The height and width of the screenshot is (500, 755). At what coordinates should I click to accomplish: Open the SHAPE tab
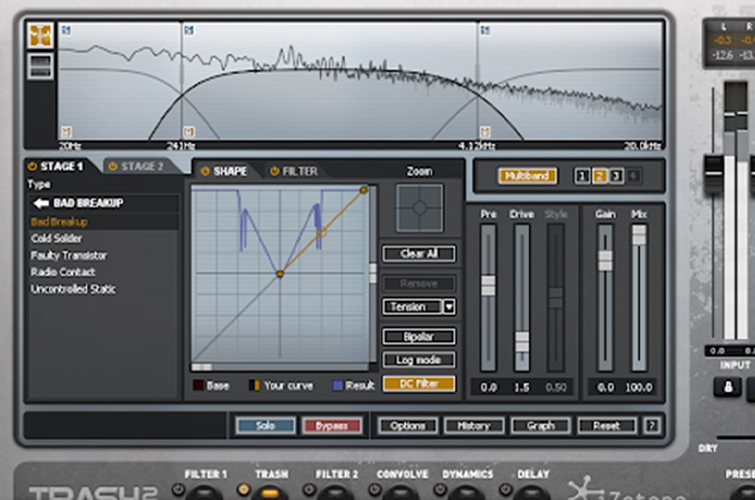coord(229,171)
